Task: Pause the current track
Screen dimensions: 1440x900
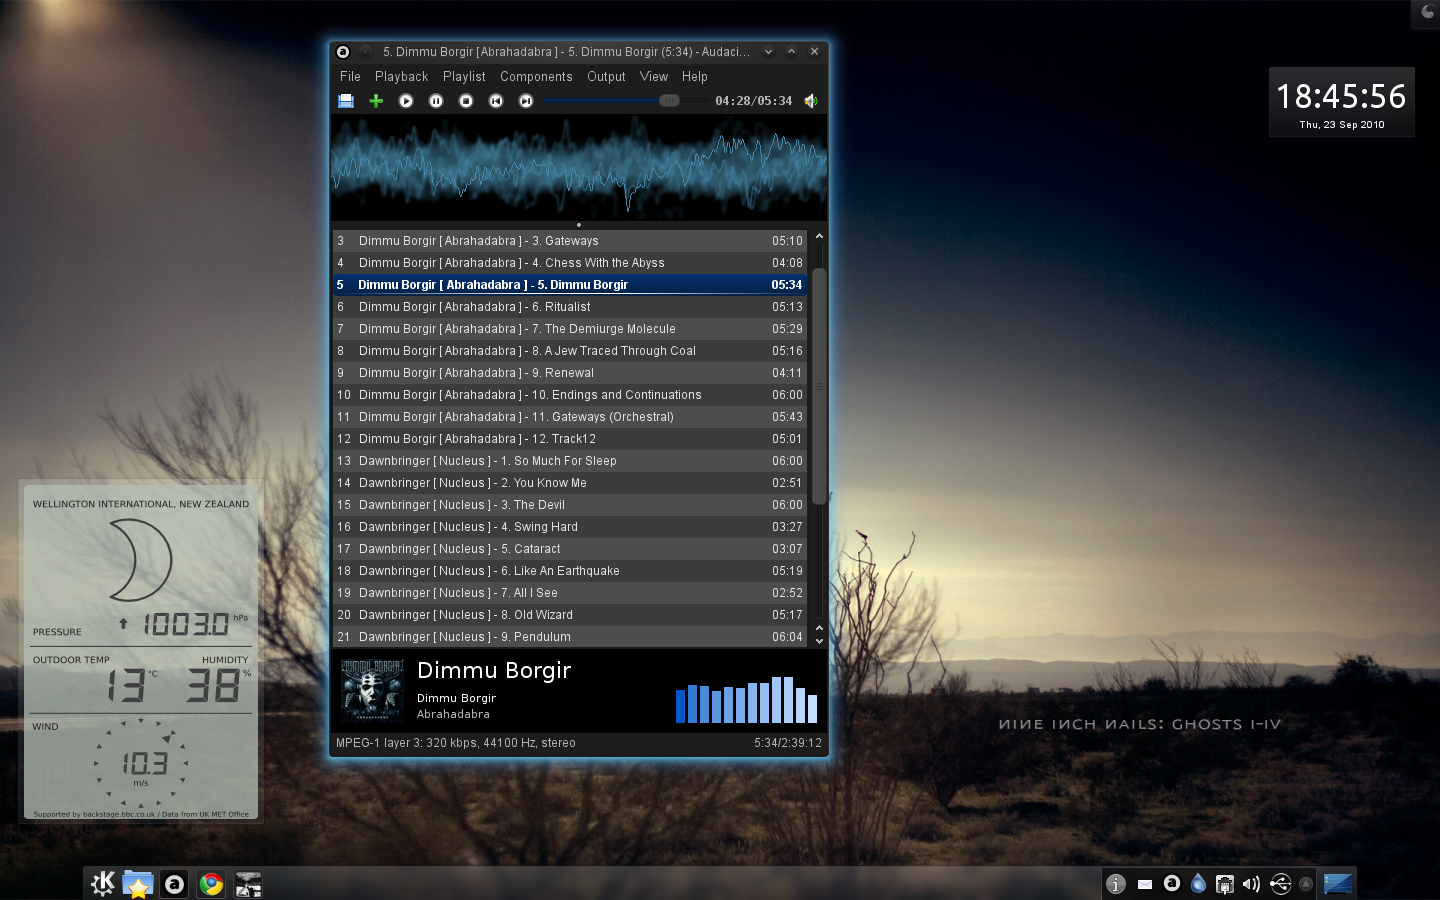Action: pos(436,101)
